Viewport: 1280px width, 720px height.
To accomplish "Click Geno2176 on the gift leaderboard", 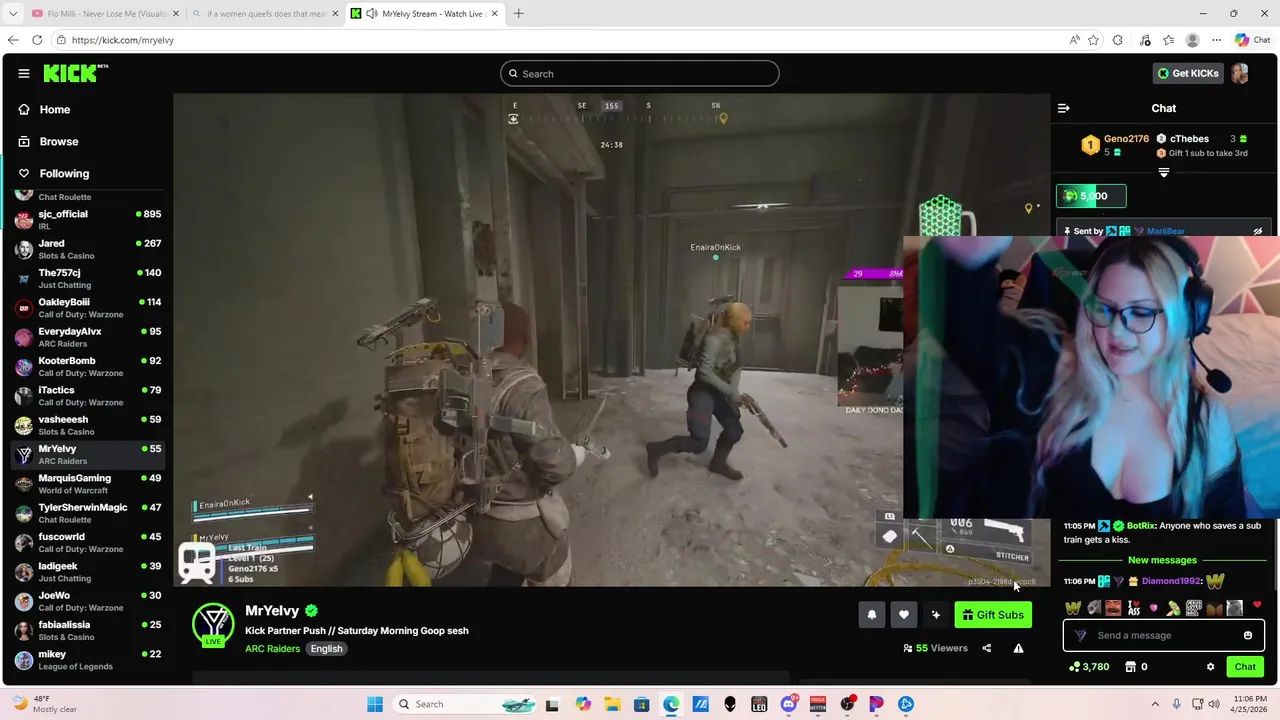I will [1126, 139].
